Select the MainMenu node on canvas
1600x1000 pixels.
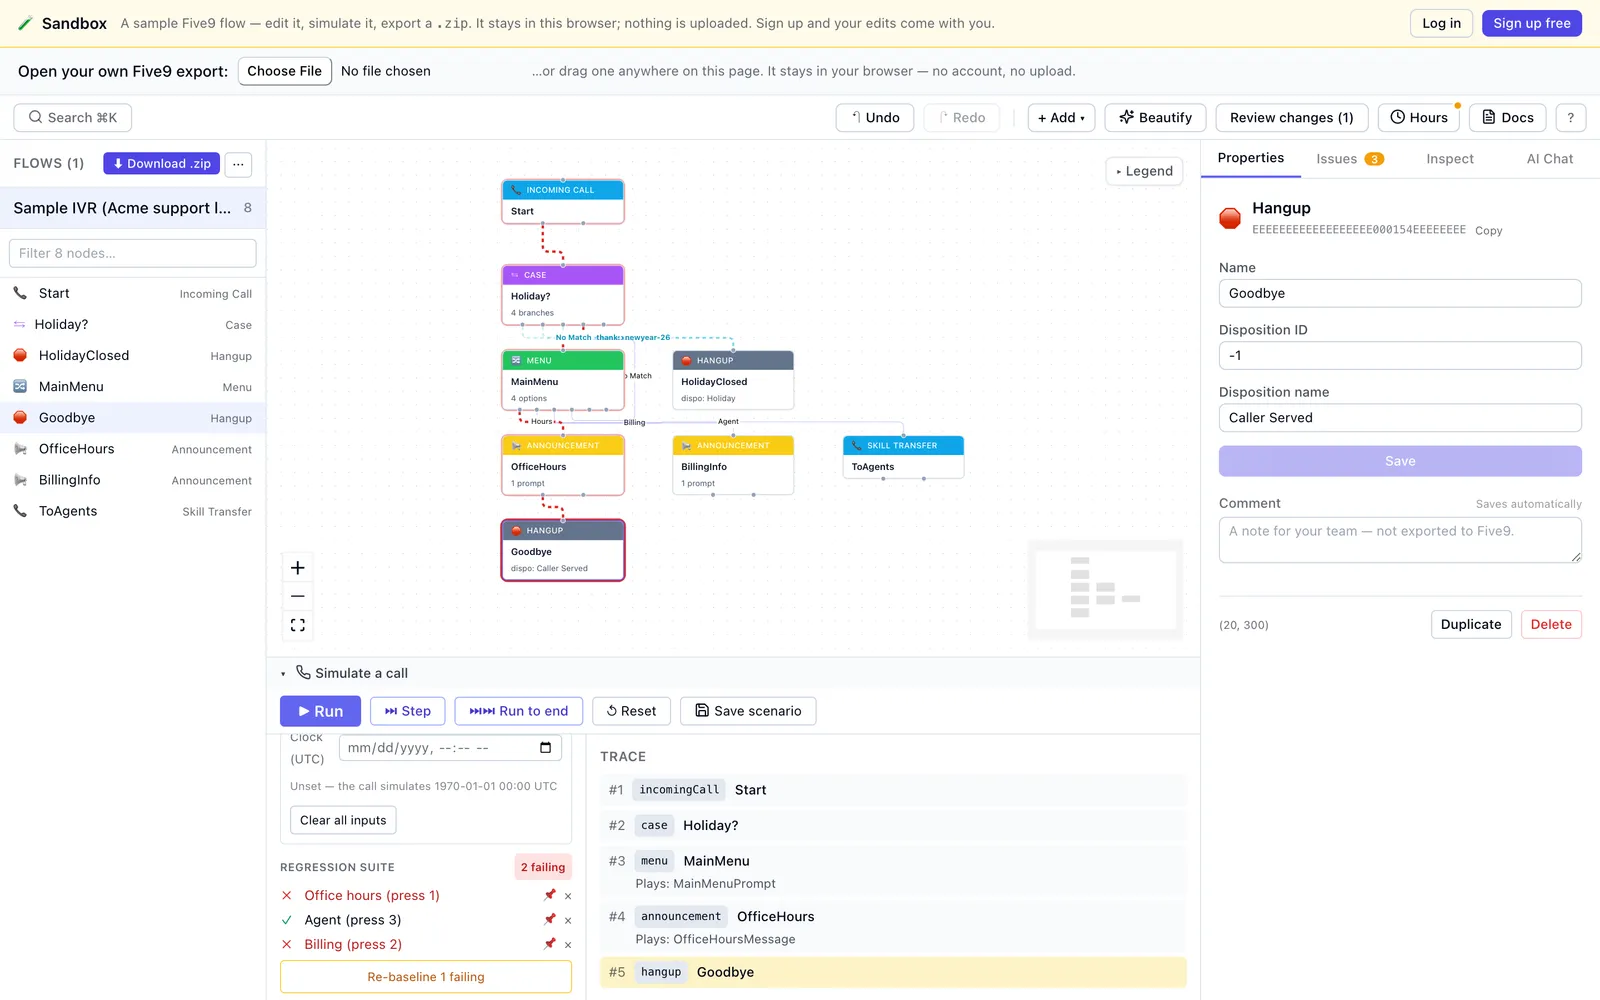[563, 380]
